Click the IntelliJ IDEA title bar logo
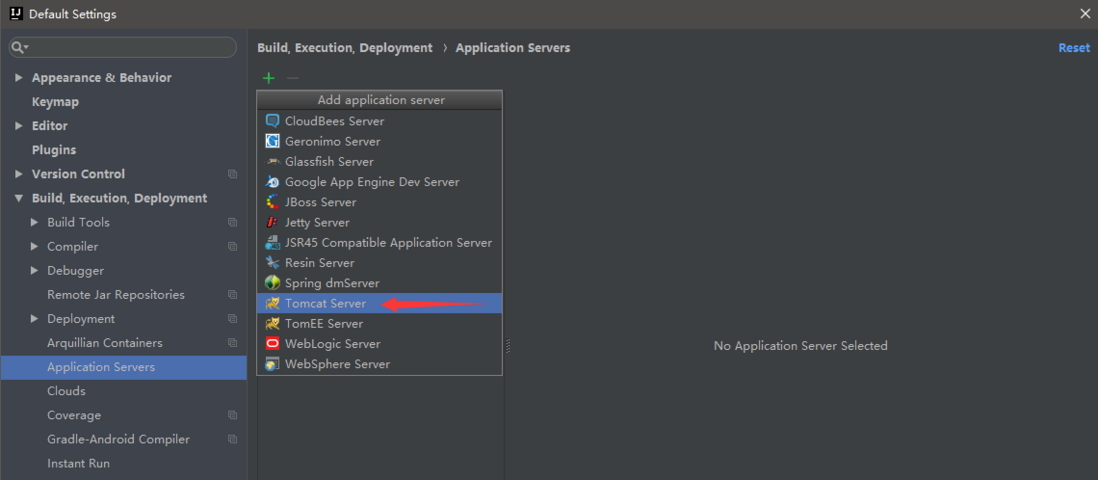1098x480 pixels. pyautogui.click(x=16, y=13)
